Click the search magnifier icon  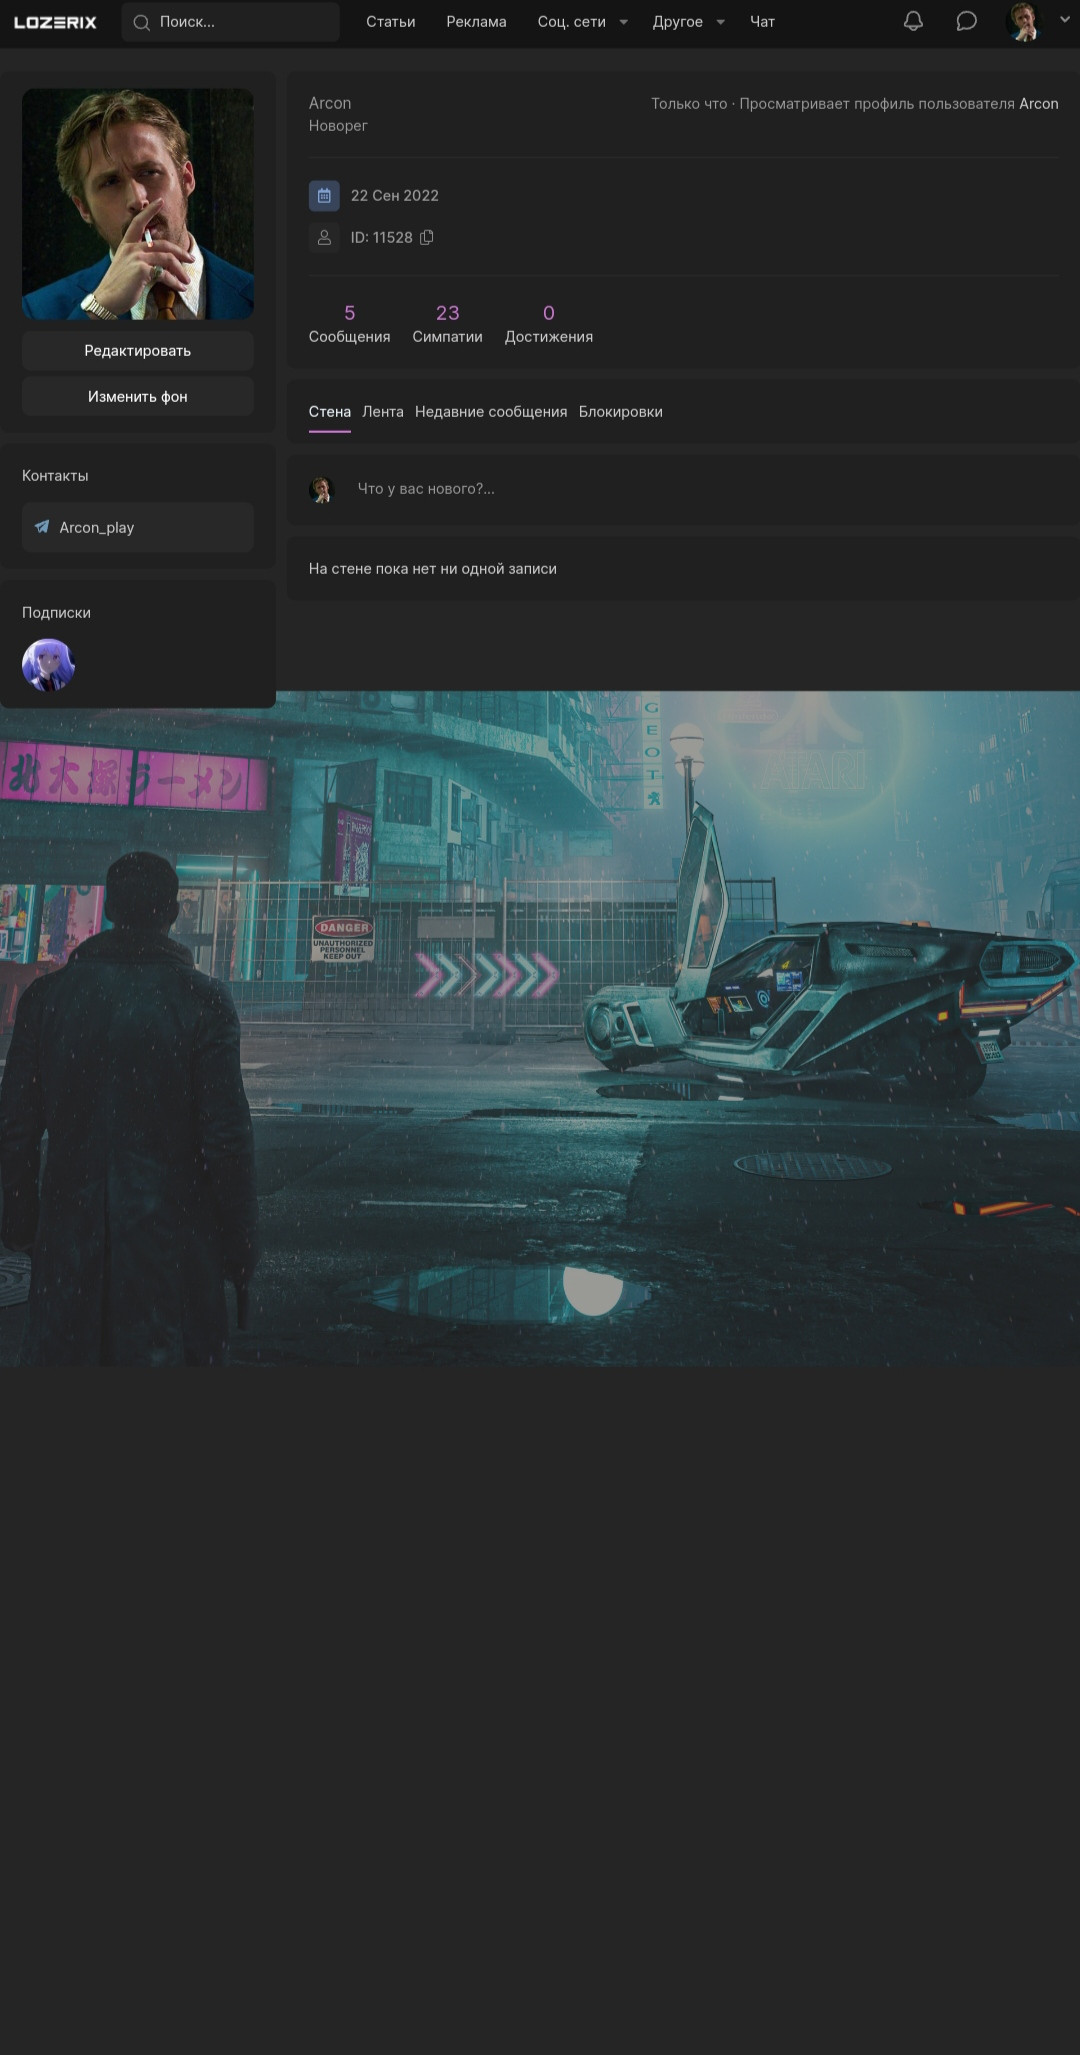pos(142,22)
